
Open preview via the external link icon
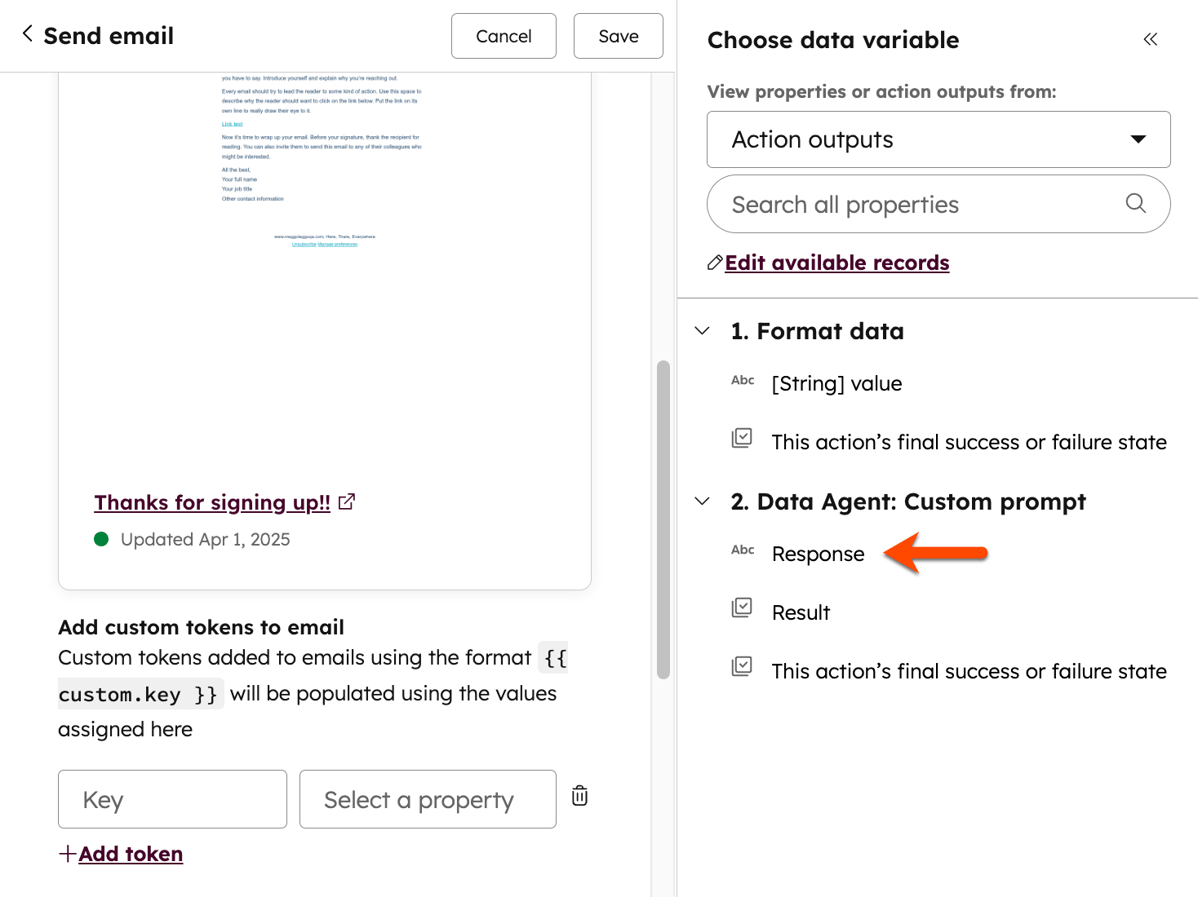tap(345, 501)
